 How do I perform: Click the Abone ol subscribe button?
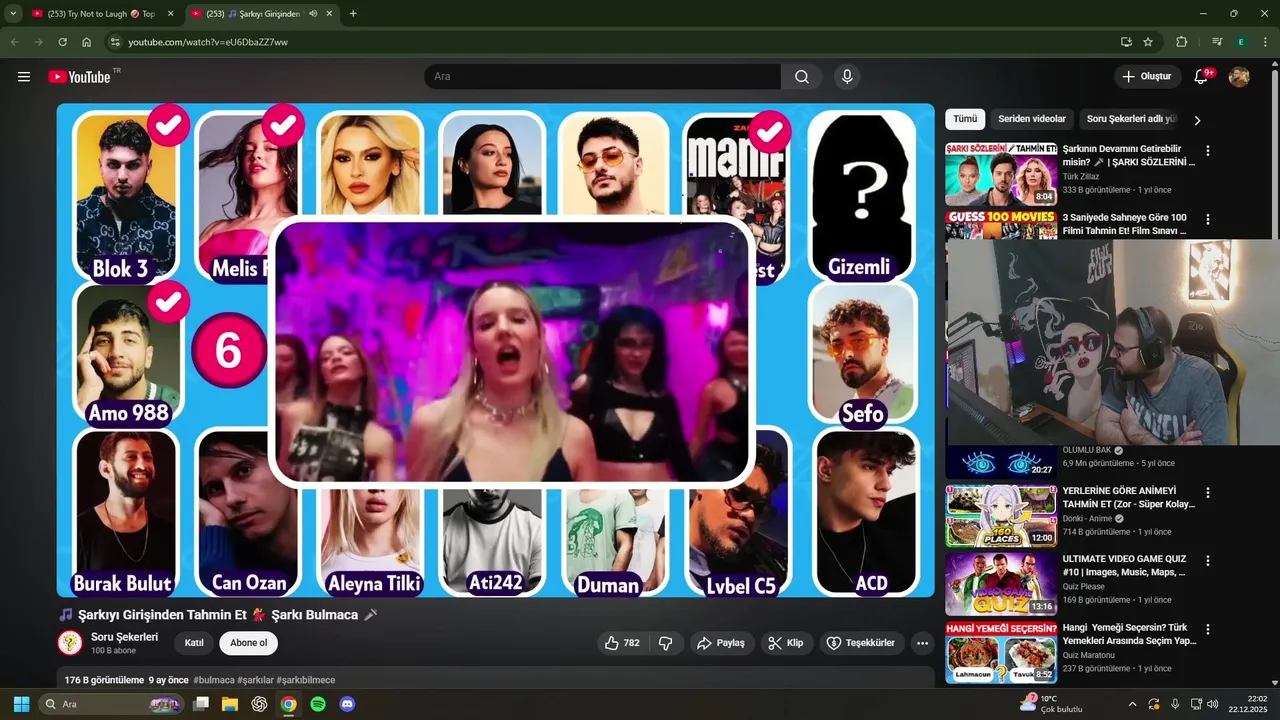(x=249, y=643)
